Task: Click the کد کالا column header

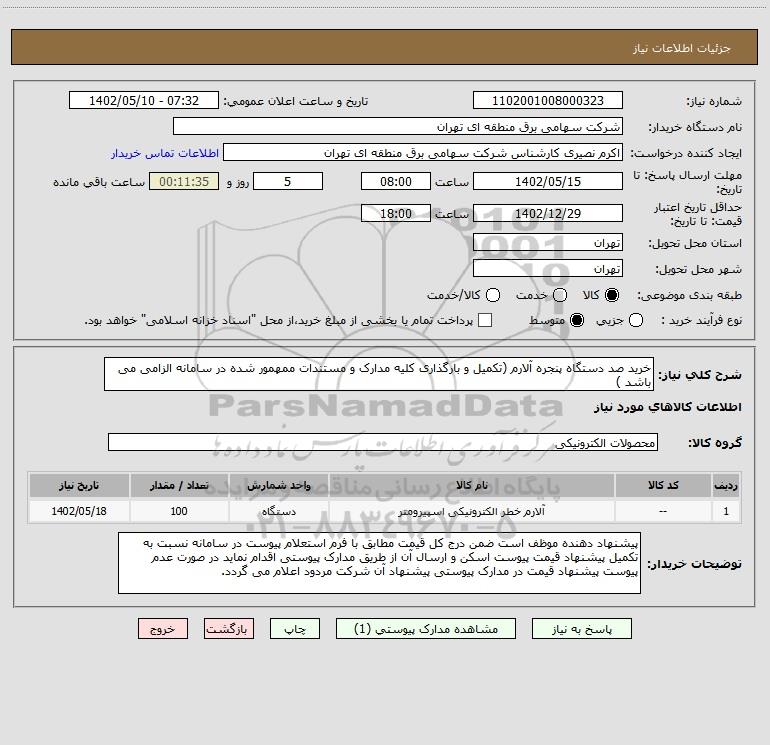Action: (663, 485)
